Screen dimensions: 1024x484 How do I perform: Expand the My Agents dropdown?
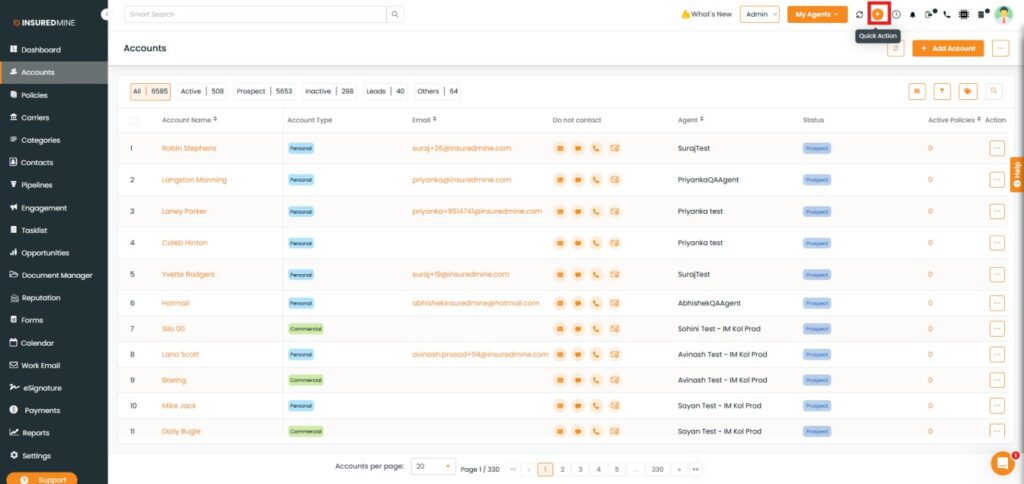click(817, 14)
